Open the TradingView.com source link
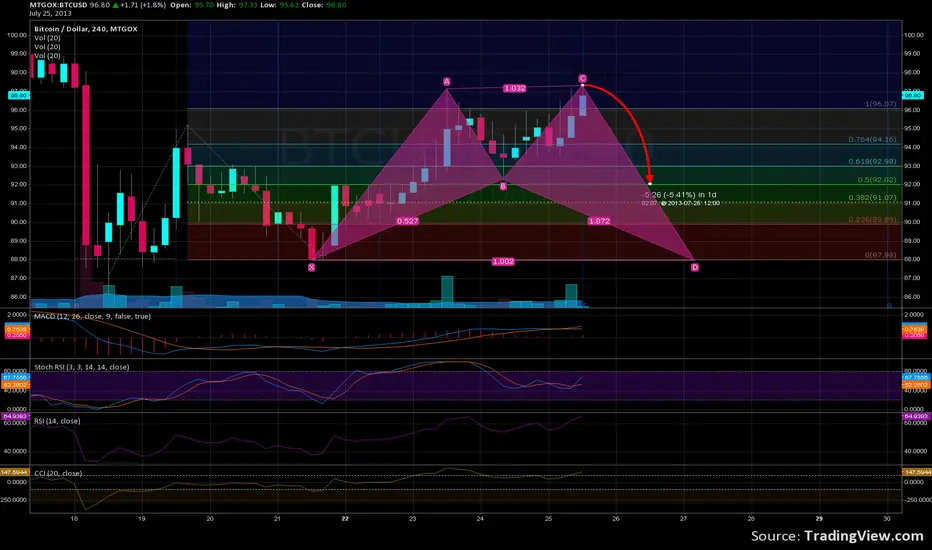The height and width of the screenshot is (550, 932). pos(864,536)
